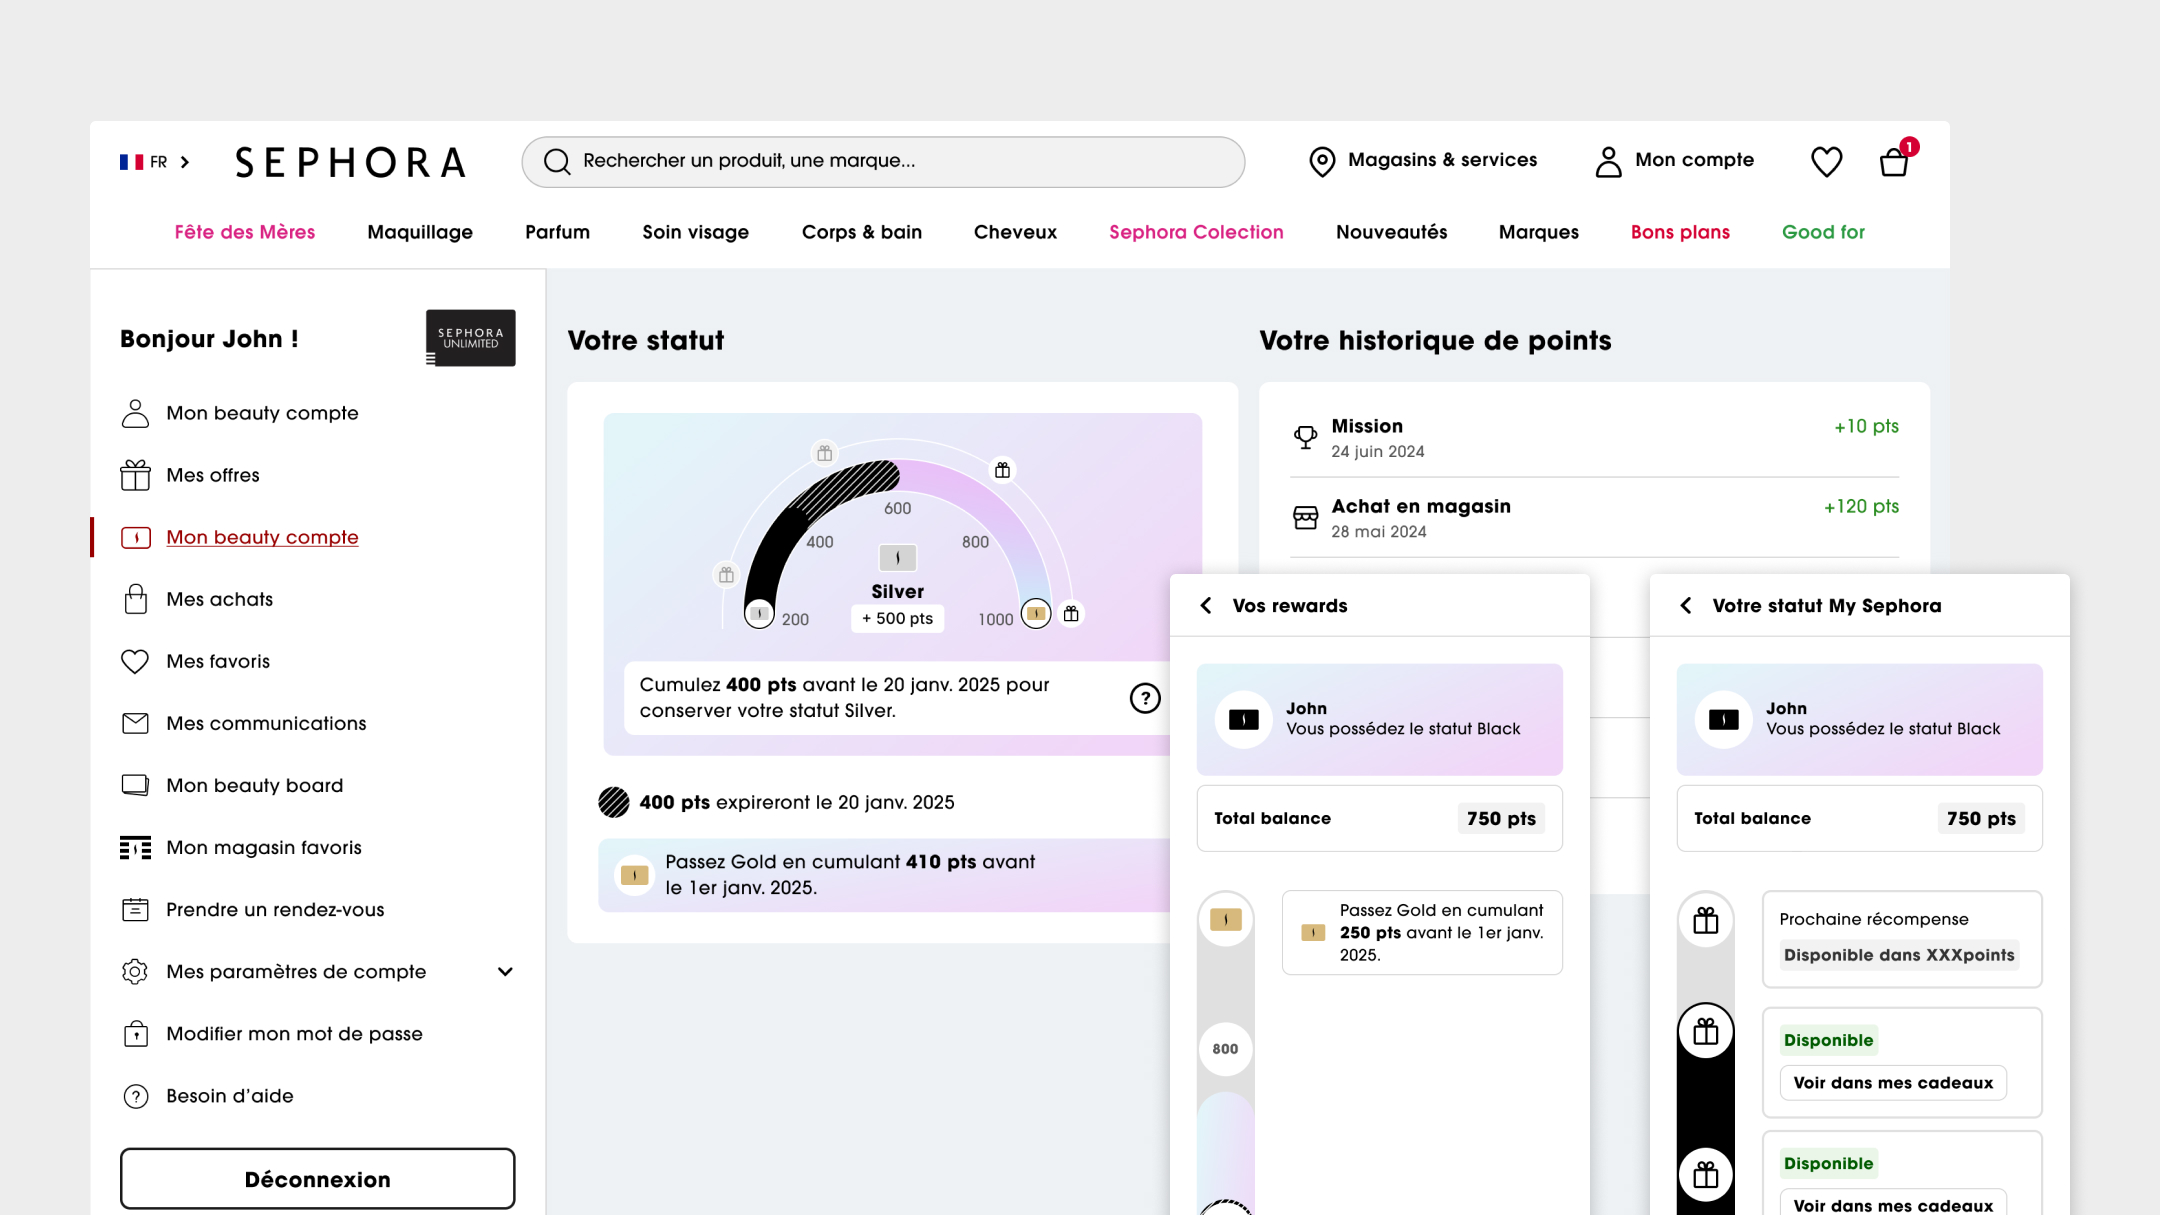2160x1215 pixels.
Task: Click the Sephora Unlimited card thumbnail
Action: [x=470, y=338]
